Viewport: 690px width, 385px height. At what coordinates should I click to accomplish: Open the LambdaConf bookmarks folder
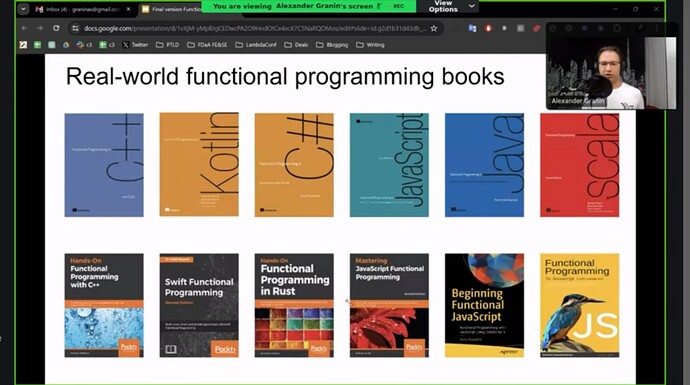(x=256, y=45)
